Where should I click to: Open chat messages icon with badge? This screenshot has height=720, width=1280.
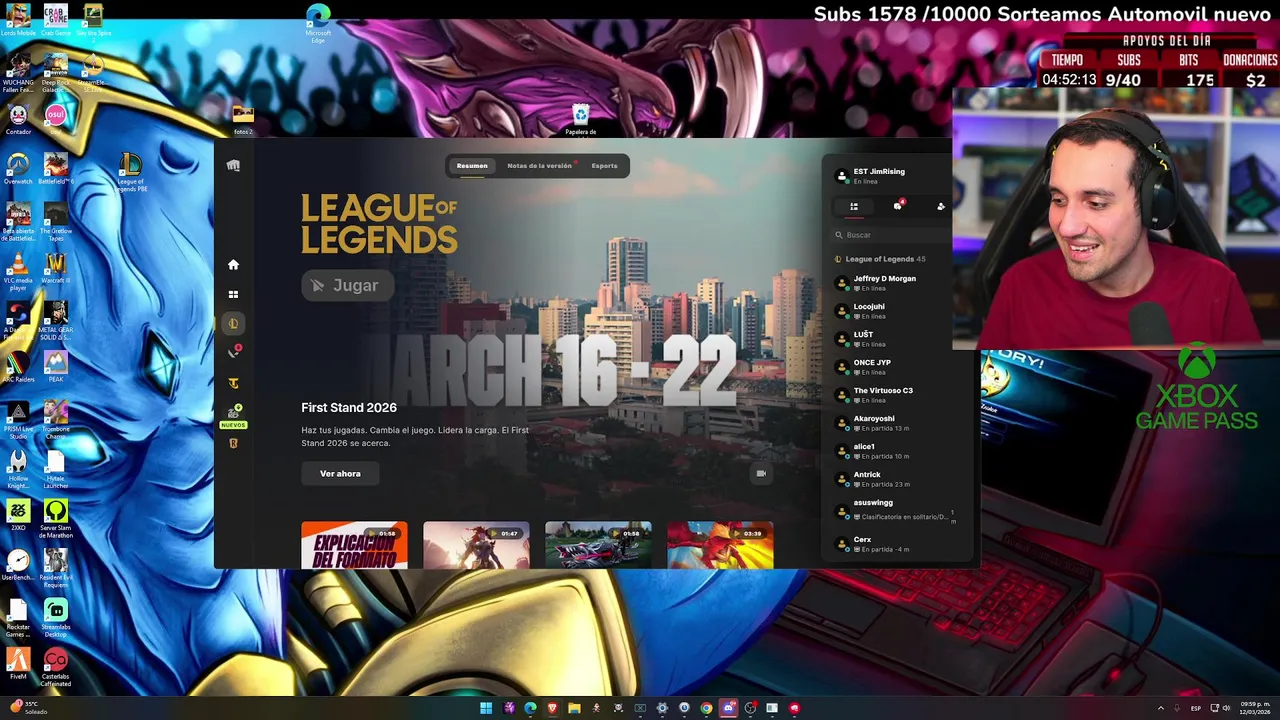[898, 206]
